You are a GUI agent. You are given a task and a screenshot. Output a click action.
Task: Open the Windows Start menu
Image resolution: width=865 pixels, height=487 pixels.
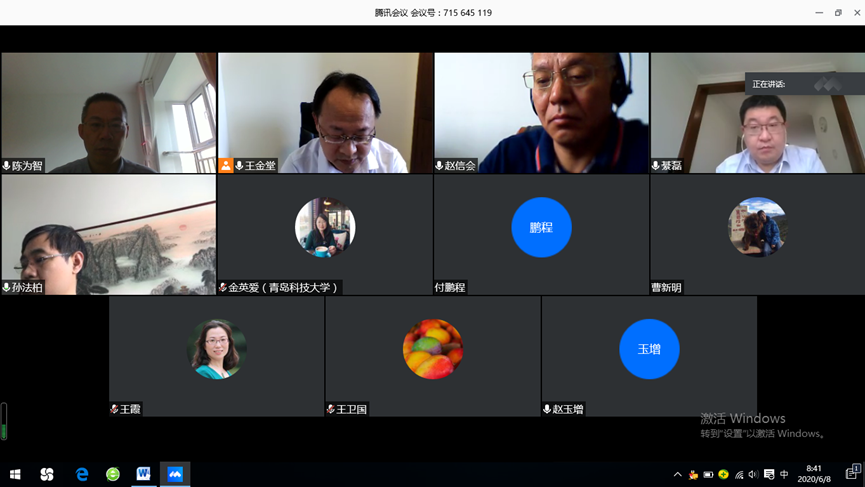click(x=15, y=474)
